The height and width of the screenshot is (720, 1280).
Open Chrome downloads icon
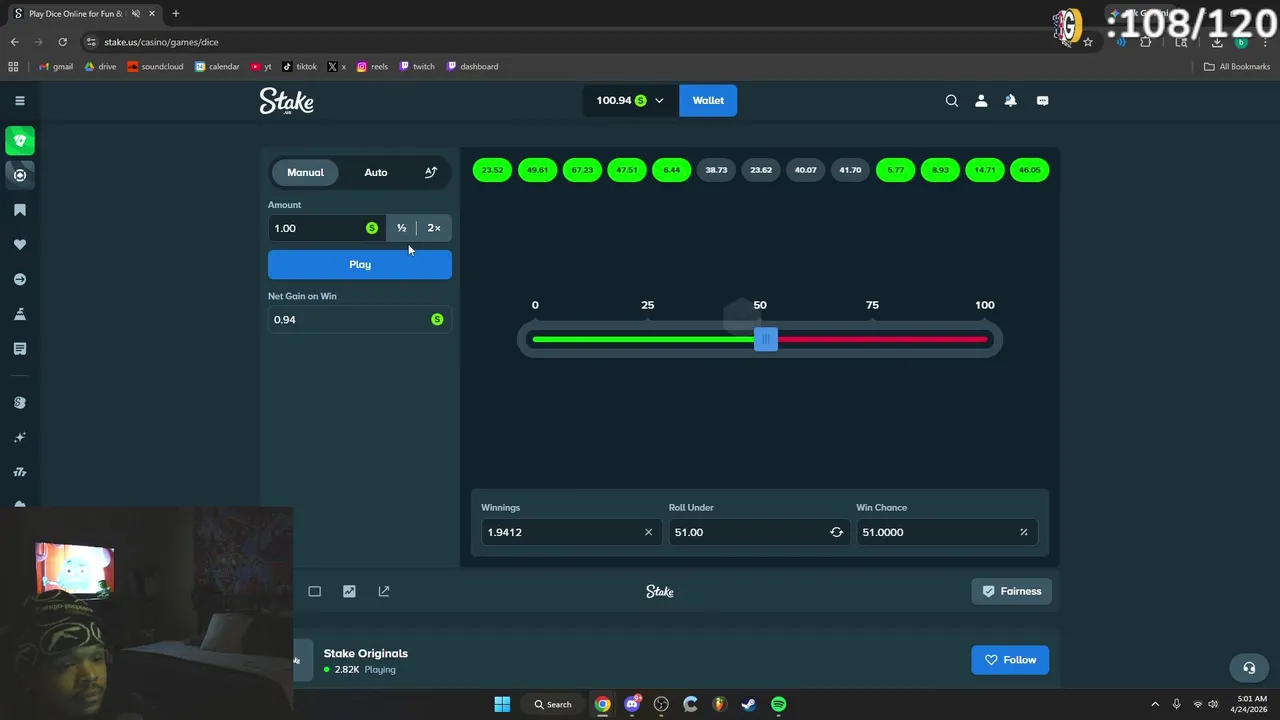tap(1217, 42)
